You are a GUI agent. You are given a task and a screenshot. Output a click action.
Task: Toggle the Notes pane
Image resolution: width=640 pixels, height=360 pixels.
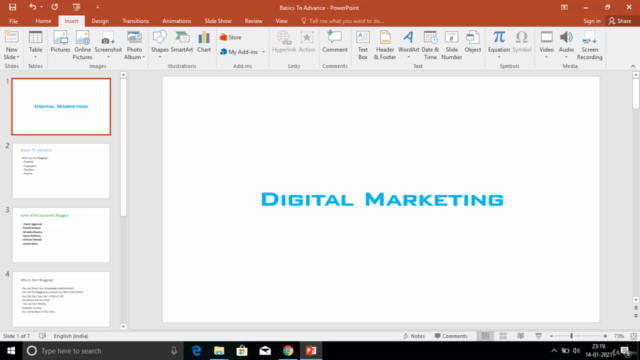[414, 336]
